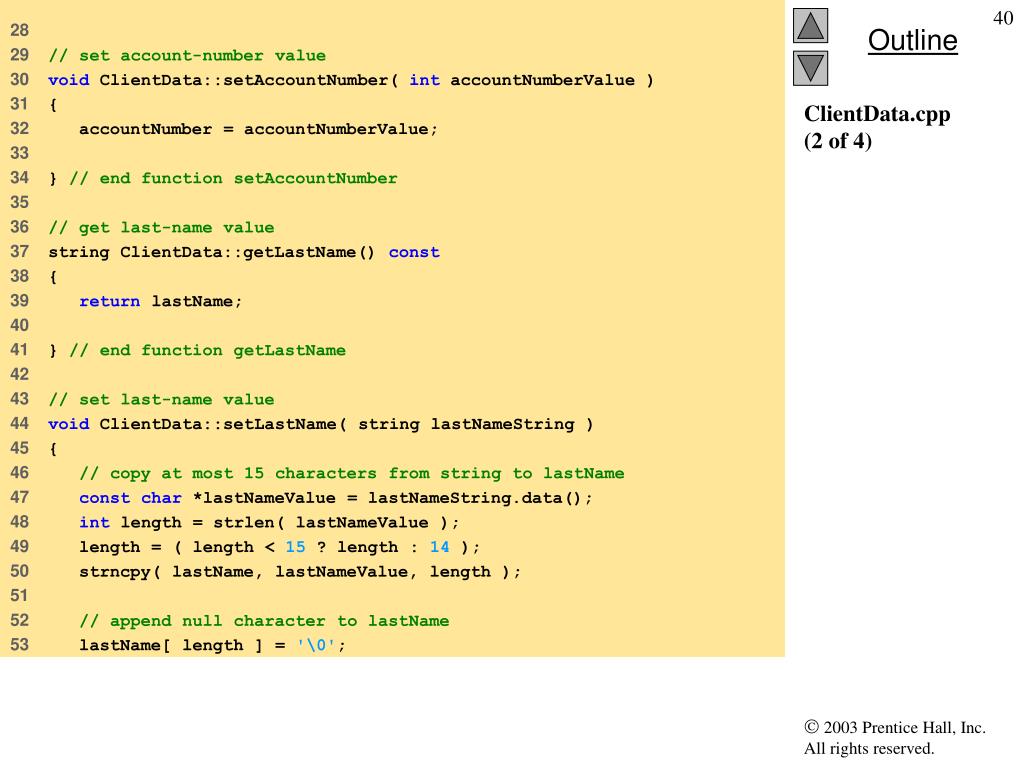The height and width of the screenshot is (768, 1024).
Task: Click the setAccountNumber function signature line
Action: (x=351, y=80)
